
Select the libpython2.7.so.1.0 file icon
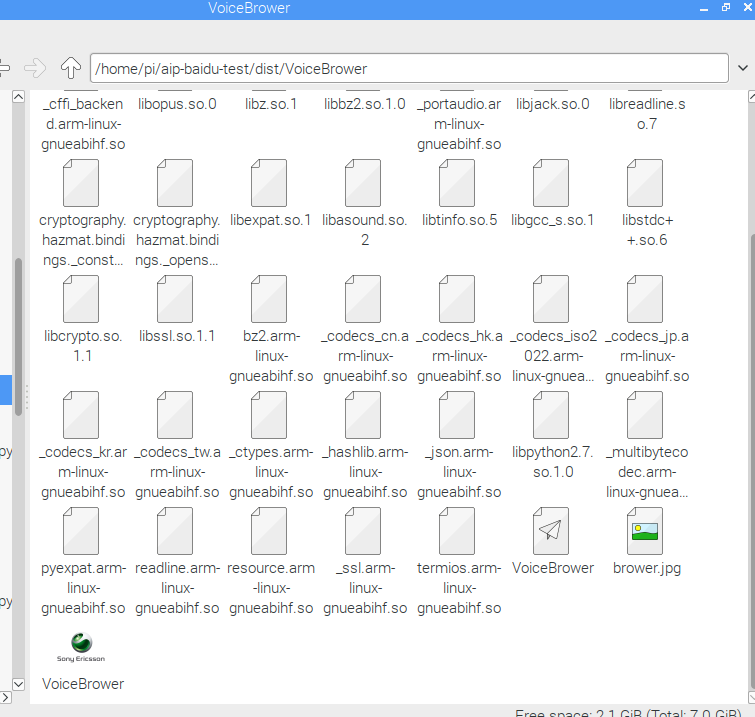point(551,416)
